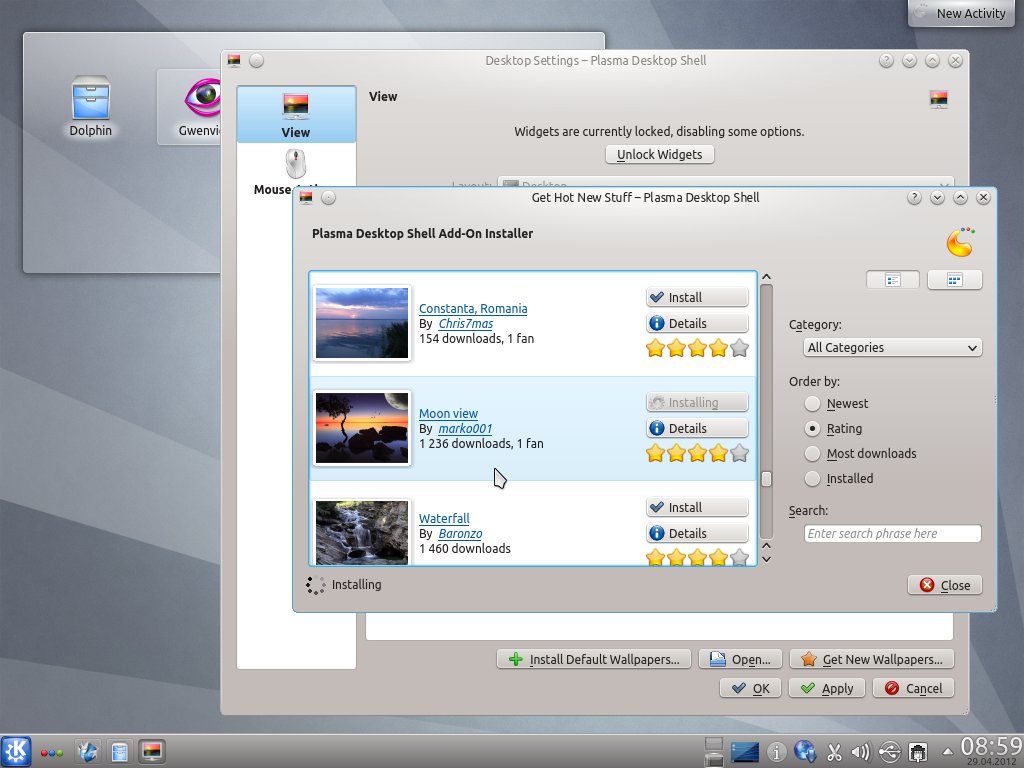Open the Dolphin file manager panel launcher
Screen dimensions: 1024x768
tap(120, 752)
